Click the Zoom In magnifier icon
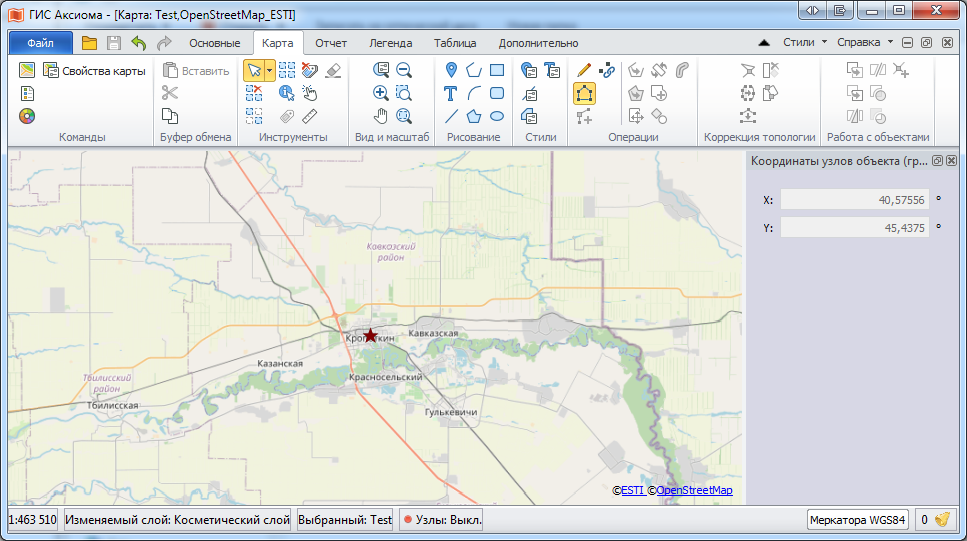The width and height of the screenshot is (967, 541). pos(380,93)
